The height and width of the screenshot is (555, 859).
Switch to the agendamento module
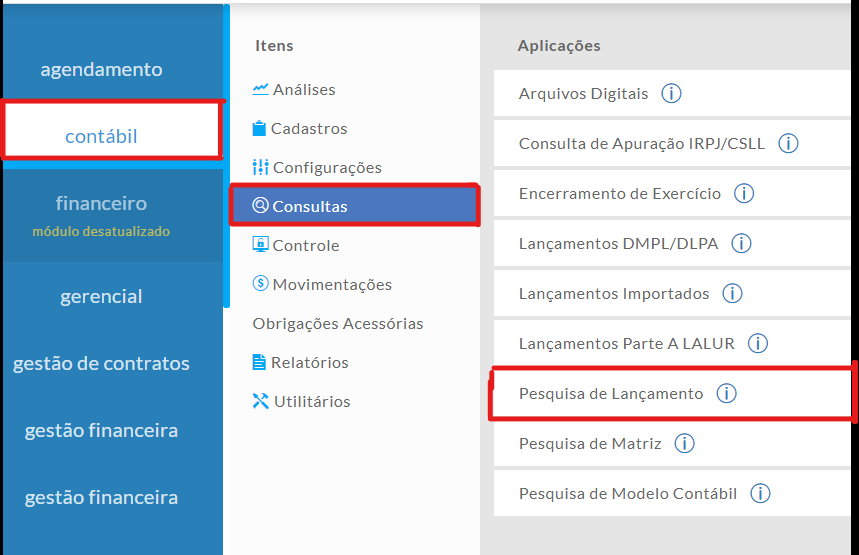click(101, 69)
